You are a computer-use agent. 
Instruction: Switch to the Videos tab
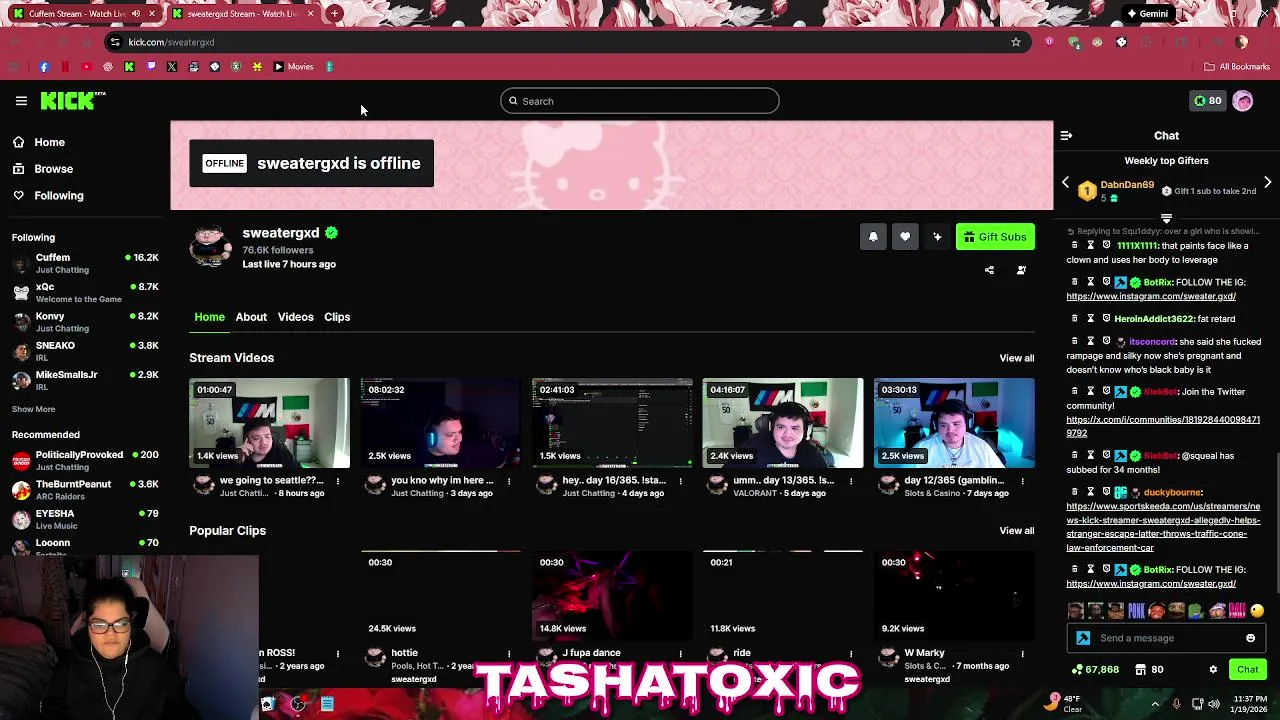coord(295,317)
